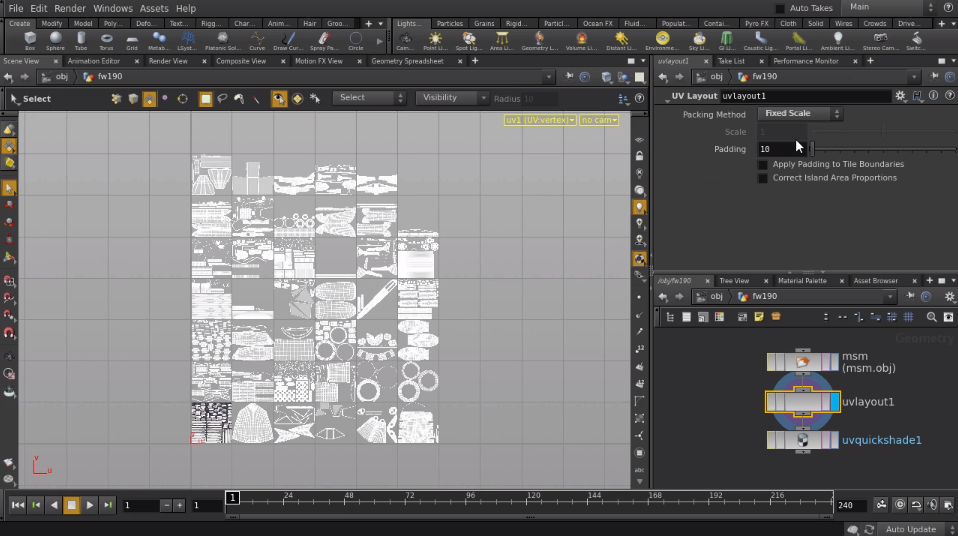Open the viewport help icon
958x536 pixels.
[x=639, y=98]
